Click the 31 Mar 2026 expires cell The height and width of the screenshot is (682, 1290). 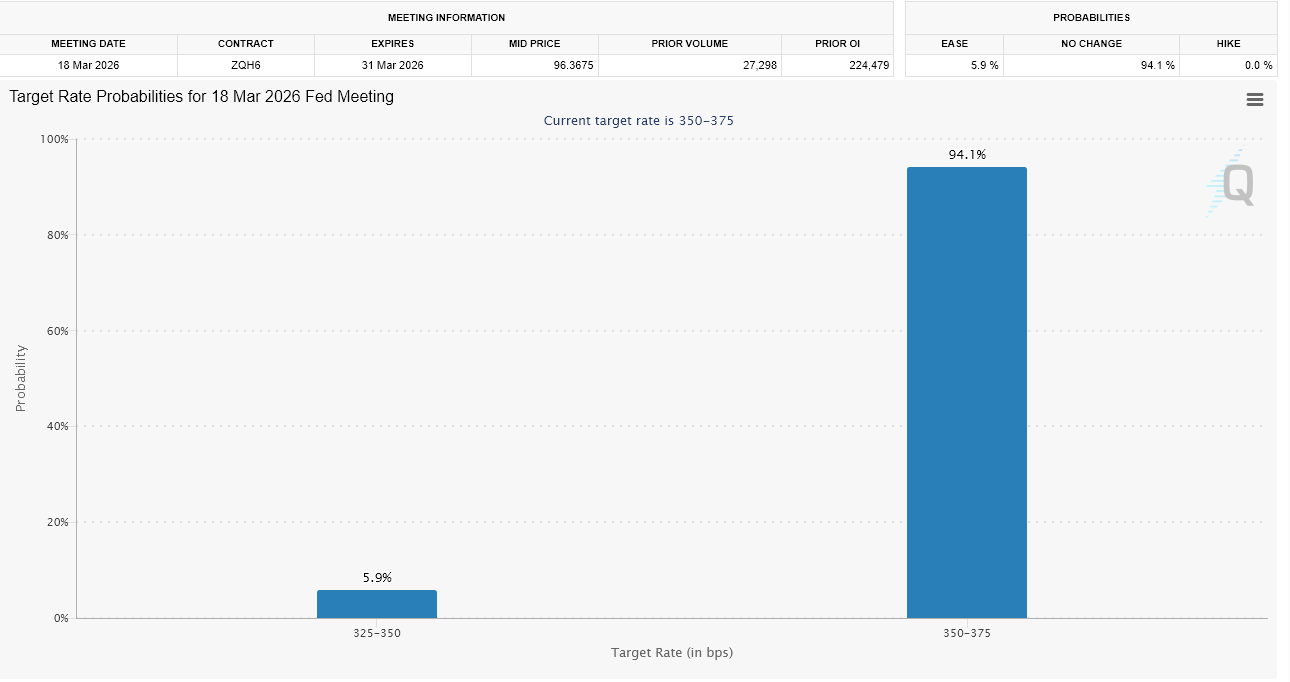[x=392, y=65]
